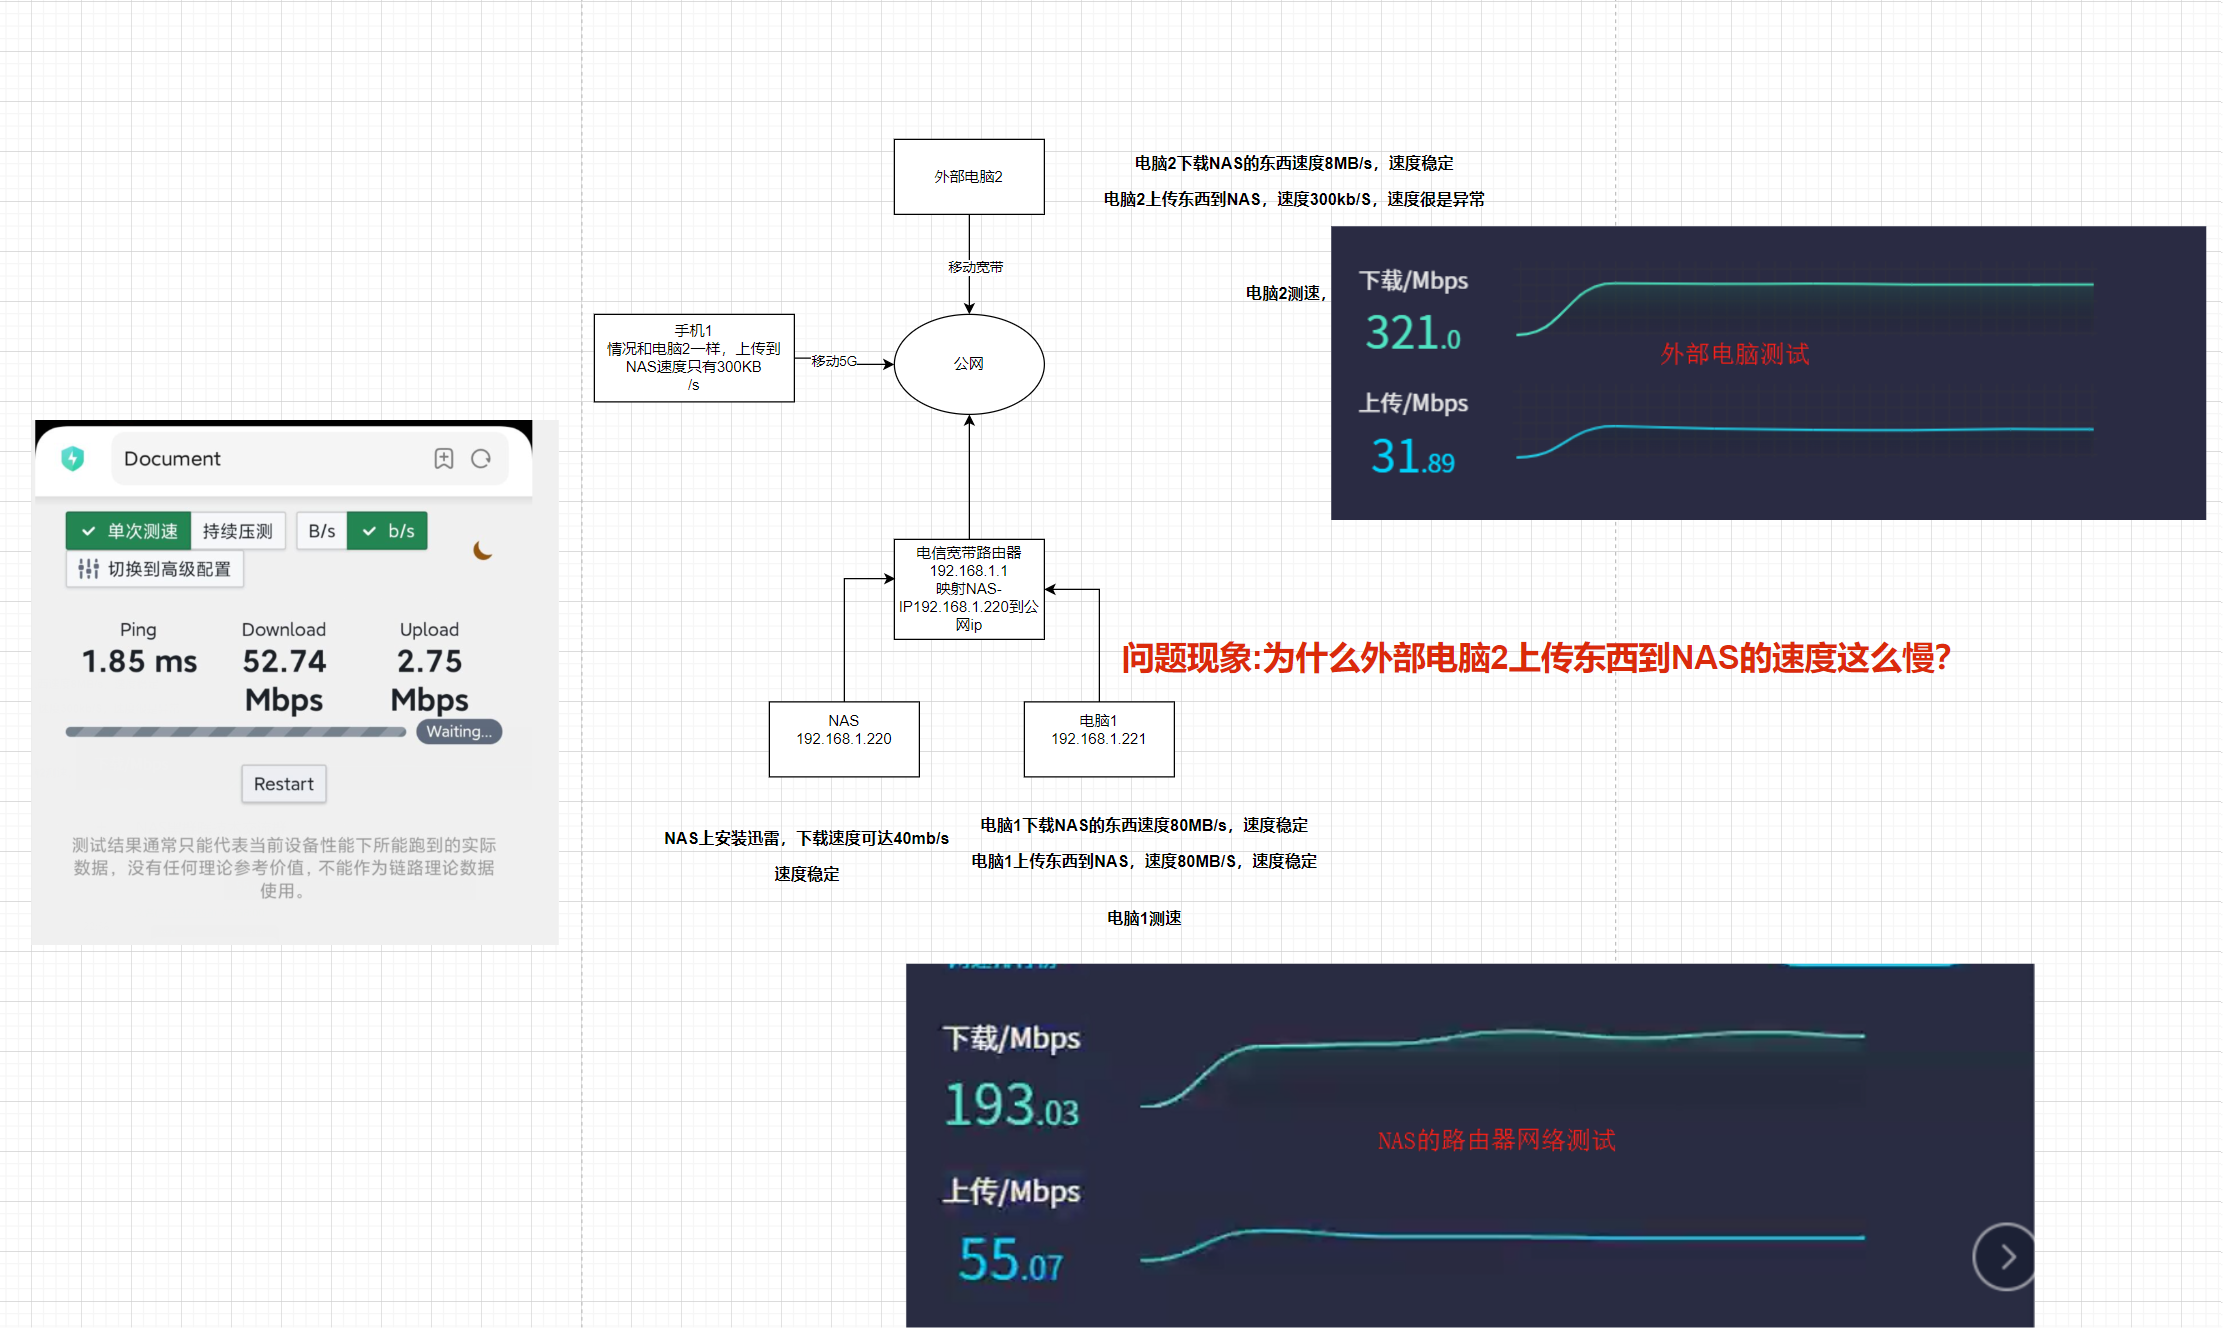Image resolution: width=2223 pixels, height=1328 pixels.
Task: Select the 电信宽带路由器 router box
Action: pyautogui.click(x=968, y=589)
